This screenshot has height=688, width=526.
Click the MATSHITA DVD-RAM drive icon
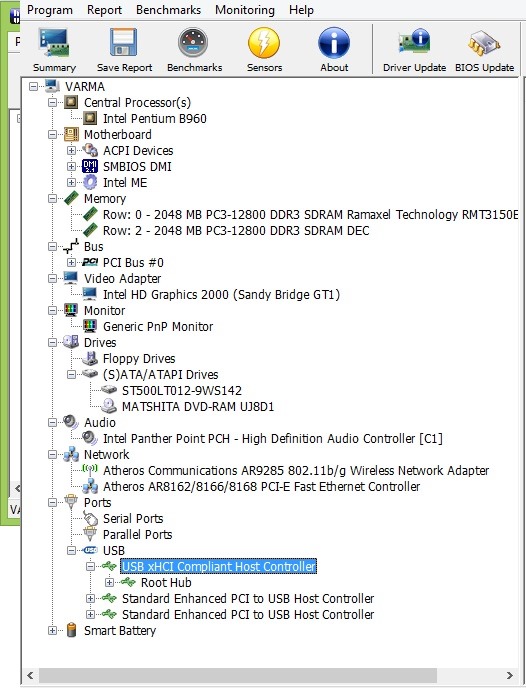[109, 406]
